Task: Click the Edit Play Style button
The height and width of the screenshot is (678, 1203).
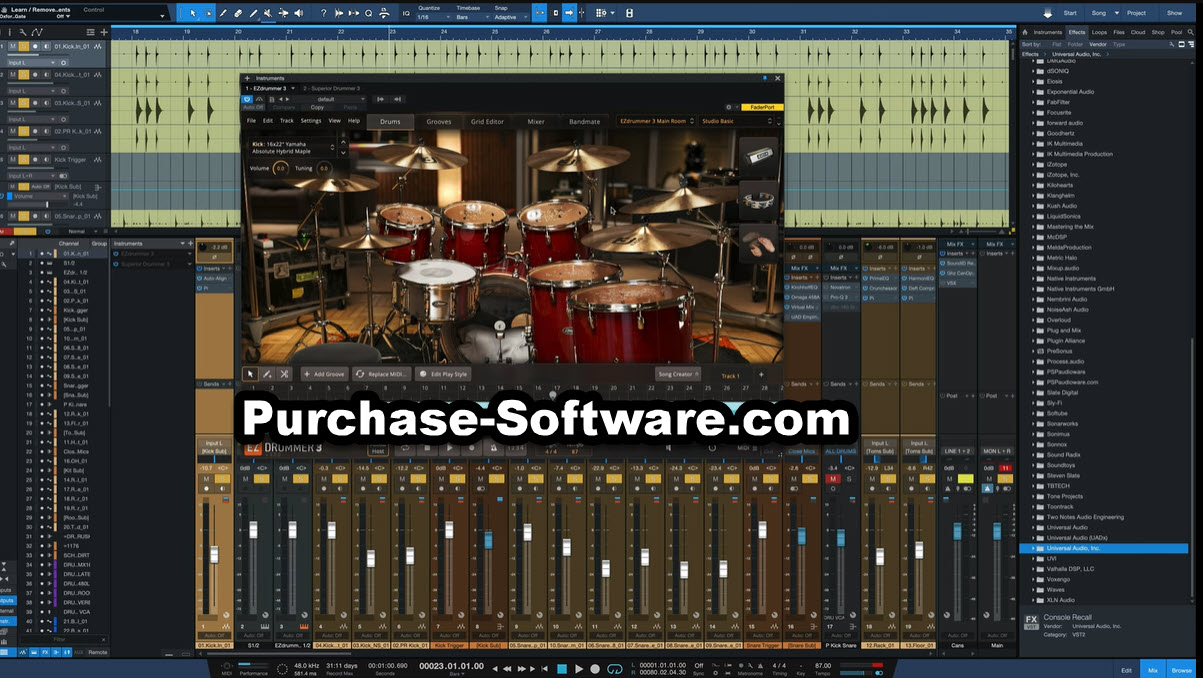Action: point(443,376)
